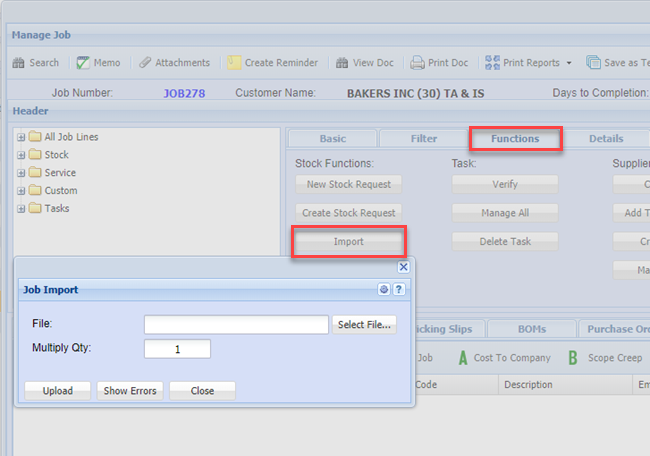The image size is (650, 456).
Task: Open the Print Reports dropdown
Action: (569, 62)
